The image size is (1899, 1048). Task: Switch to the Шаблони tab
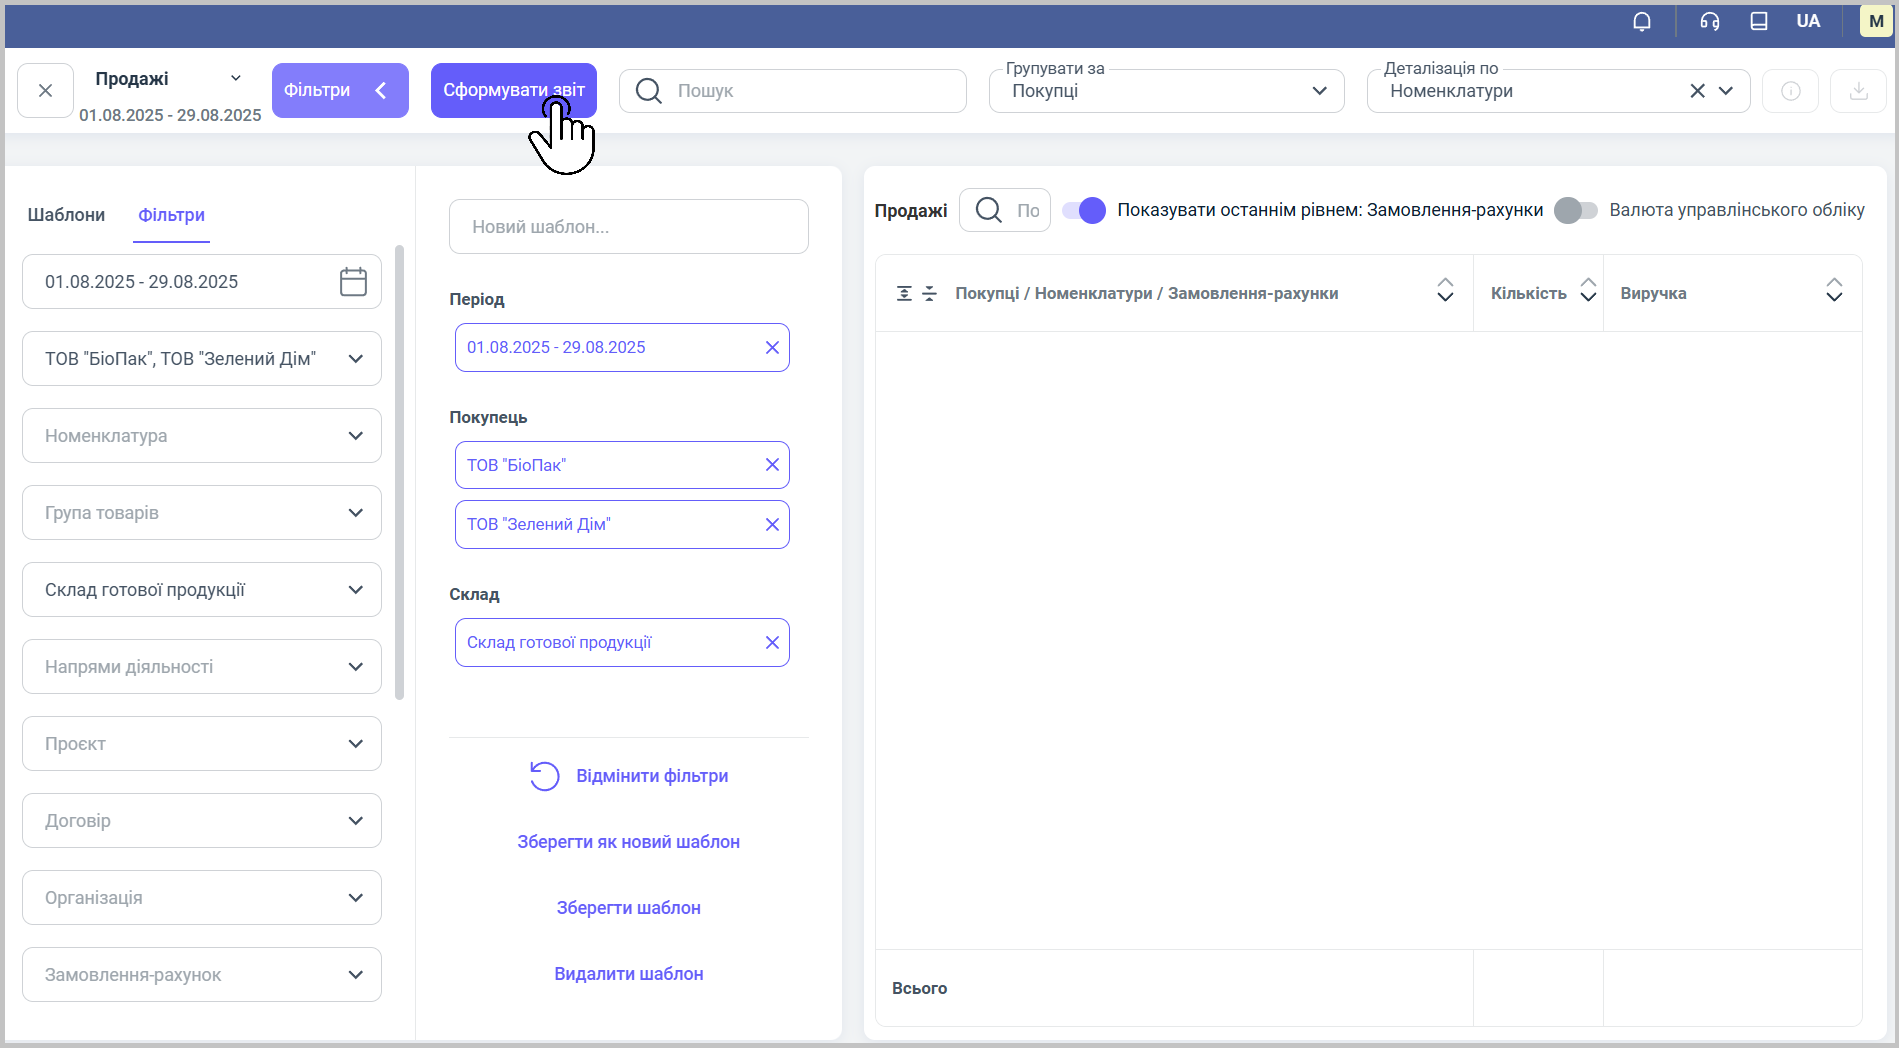pos(66,215)
